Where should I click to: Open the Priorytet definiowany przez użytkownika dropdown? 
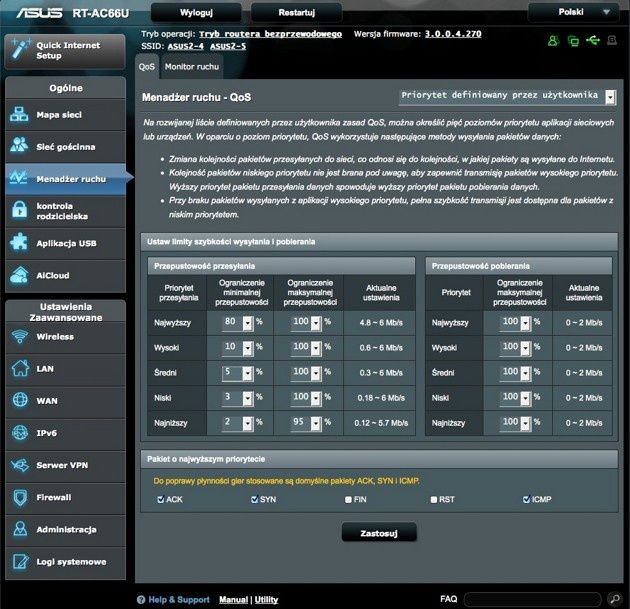507,96
